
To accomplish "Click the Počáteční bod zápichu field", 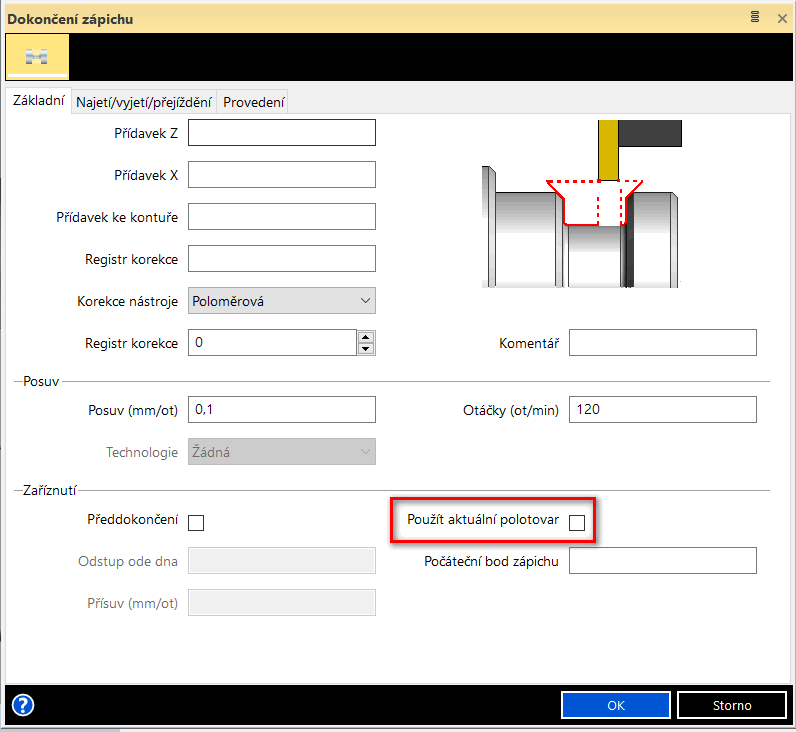I will click(x=662, y=561).
